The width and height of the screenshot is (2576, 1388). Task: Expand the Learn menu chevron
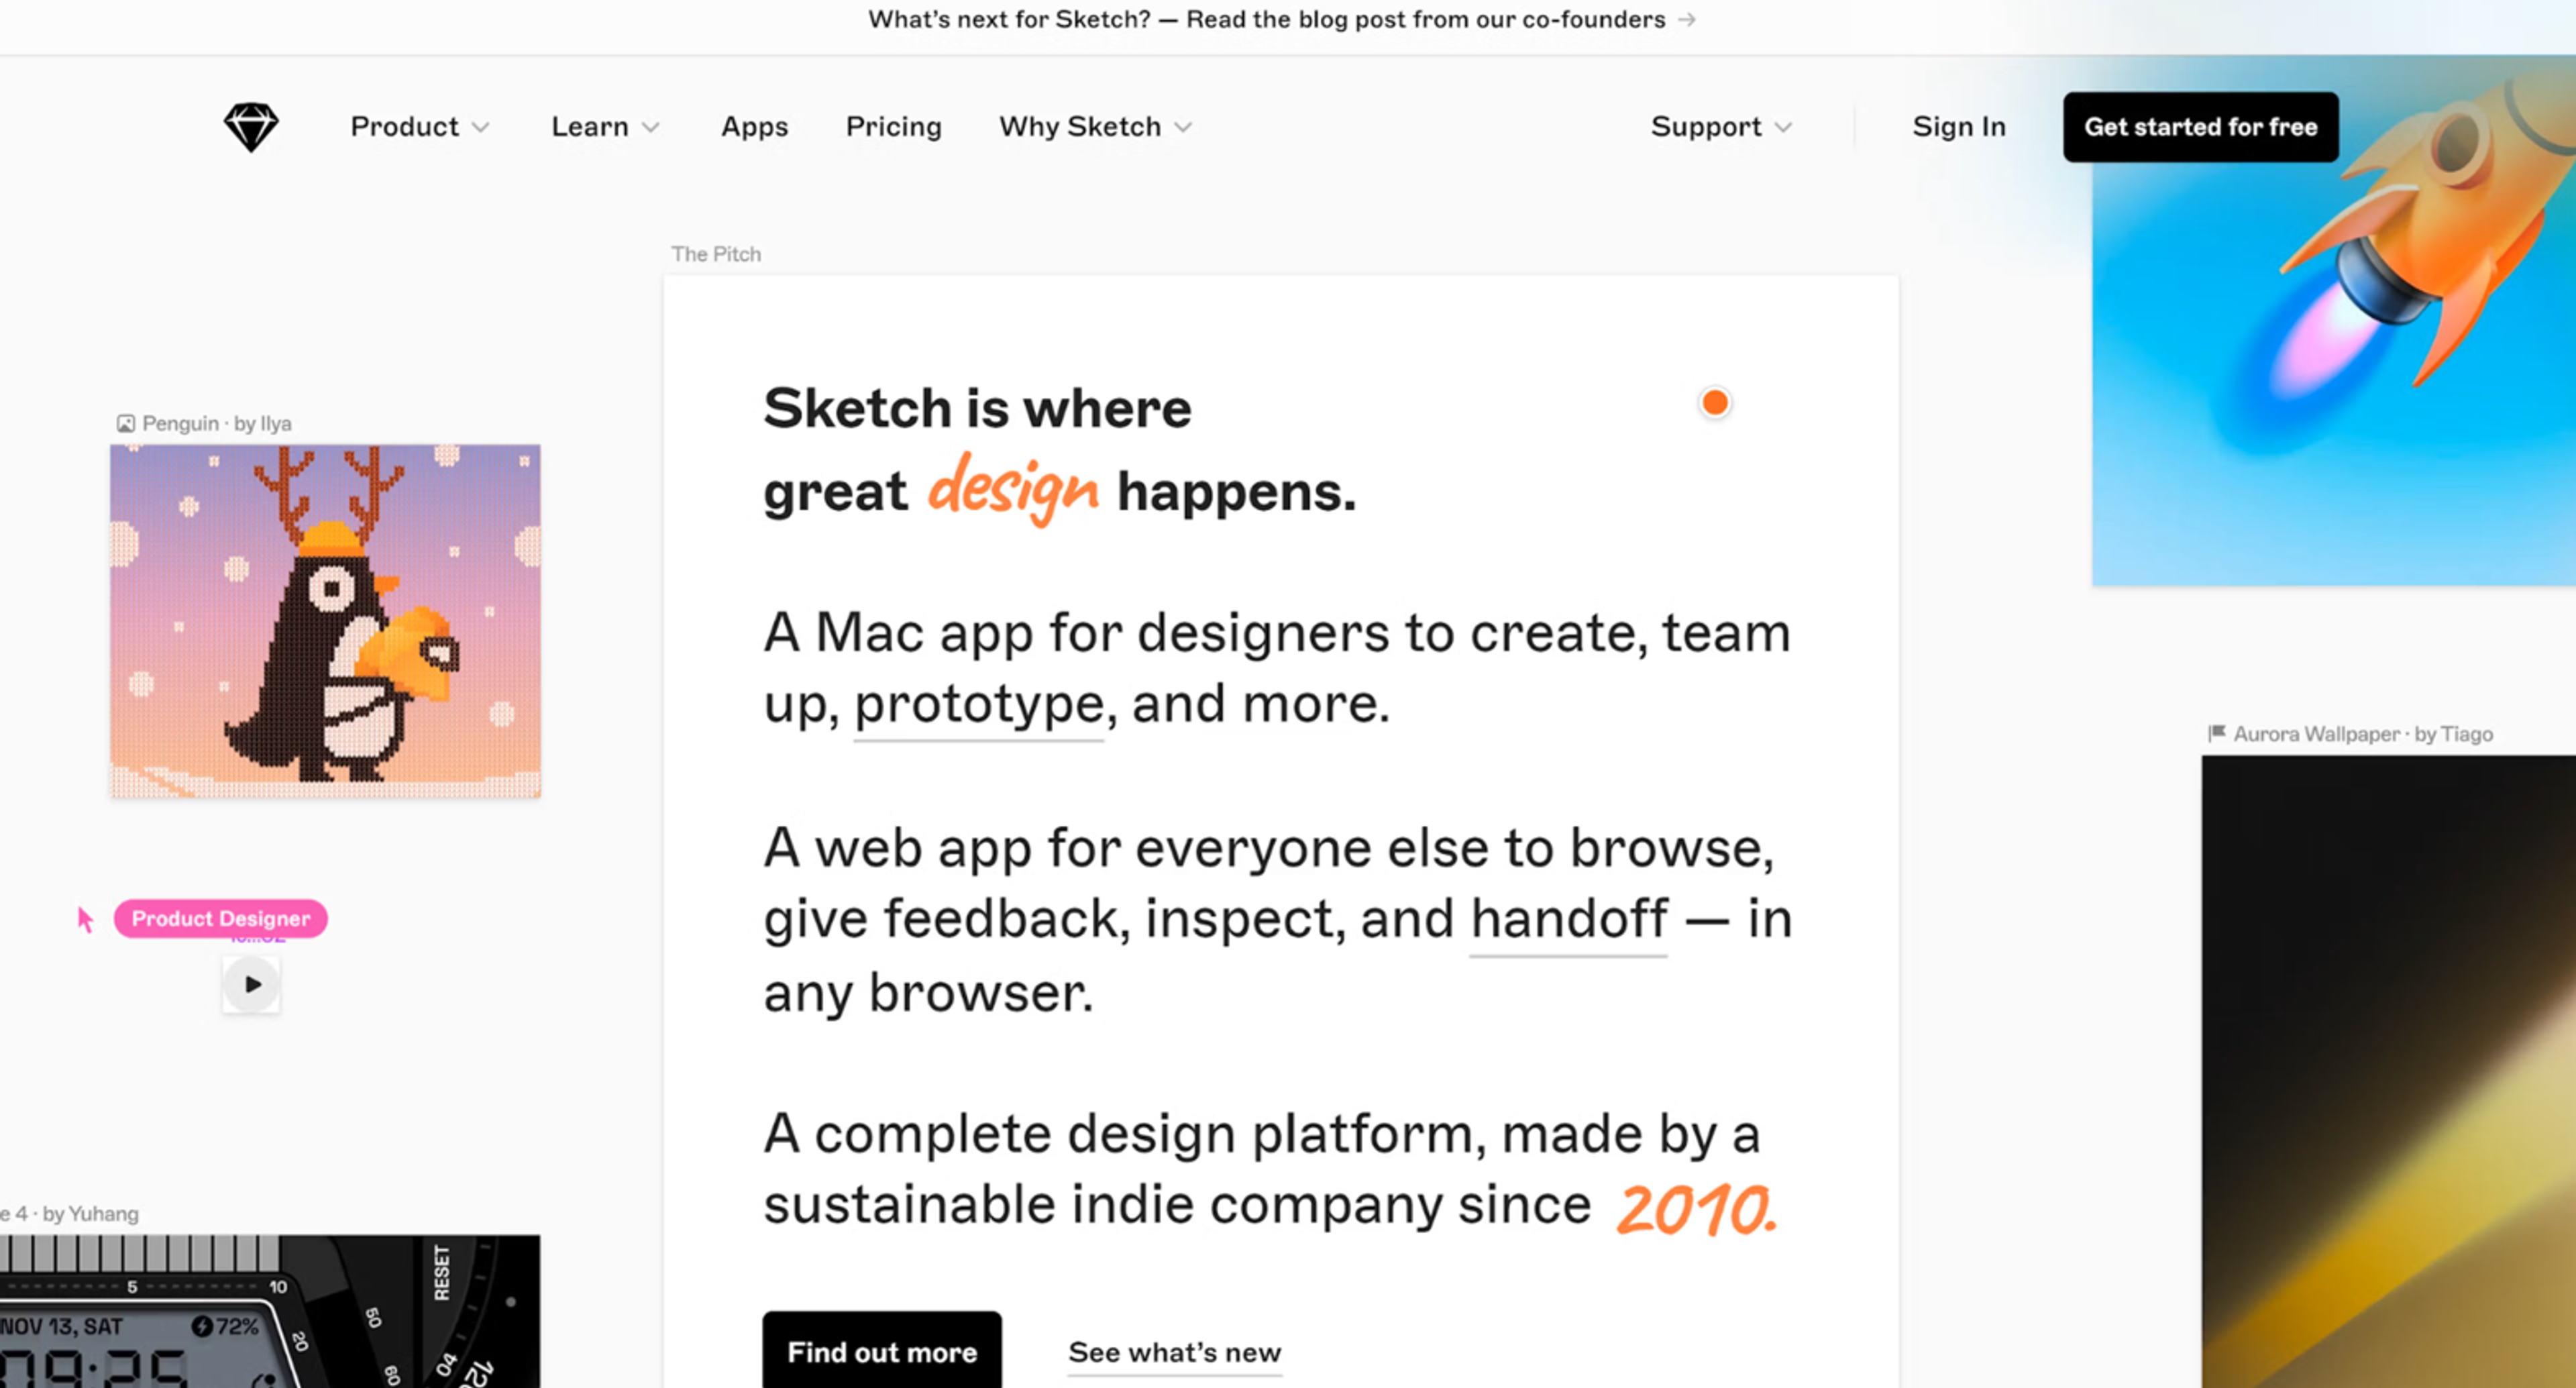click(x=651, y=128)
